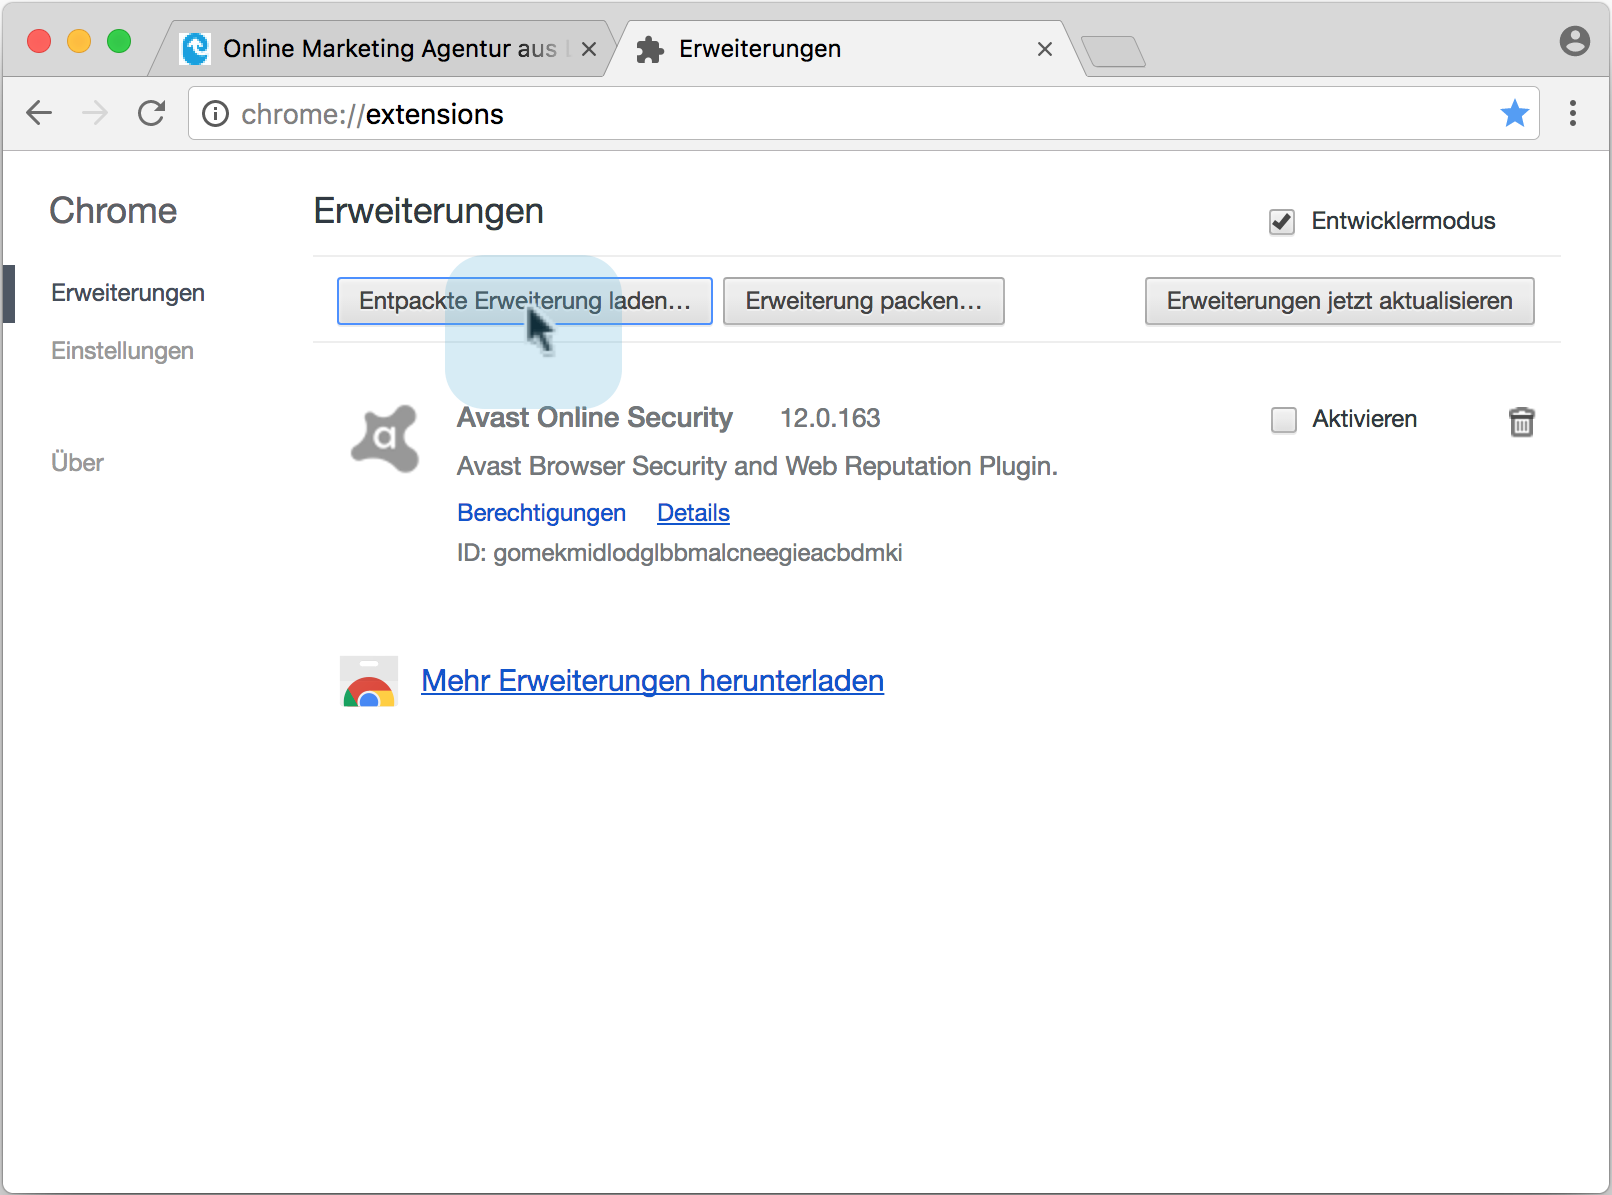Viewport: 1612px width, 1195px height.
Task: Click Entpackte Erweiterung laden button
Action: pyautogui.click(x=524, y=301)
